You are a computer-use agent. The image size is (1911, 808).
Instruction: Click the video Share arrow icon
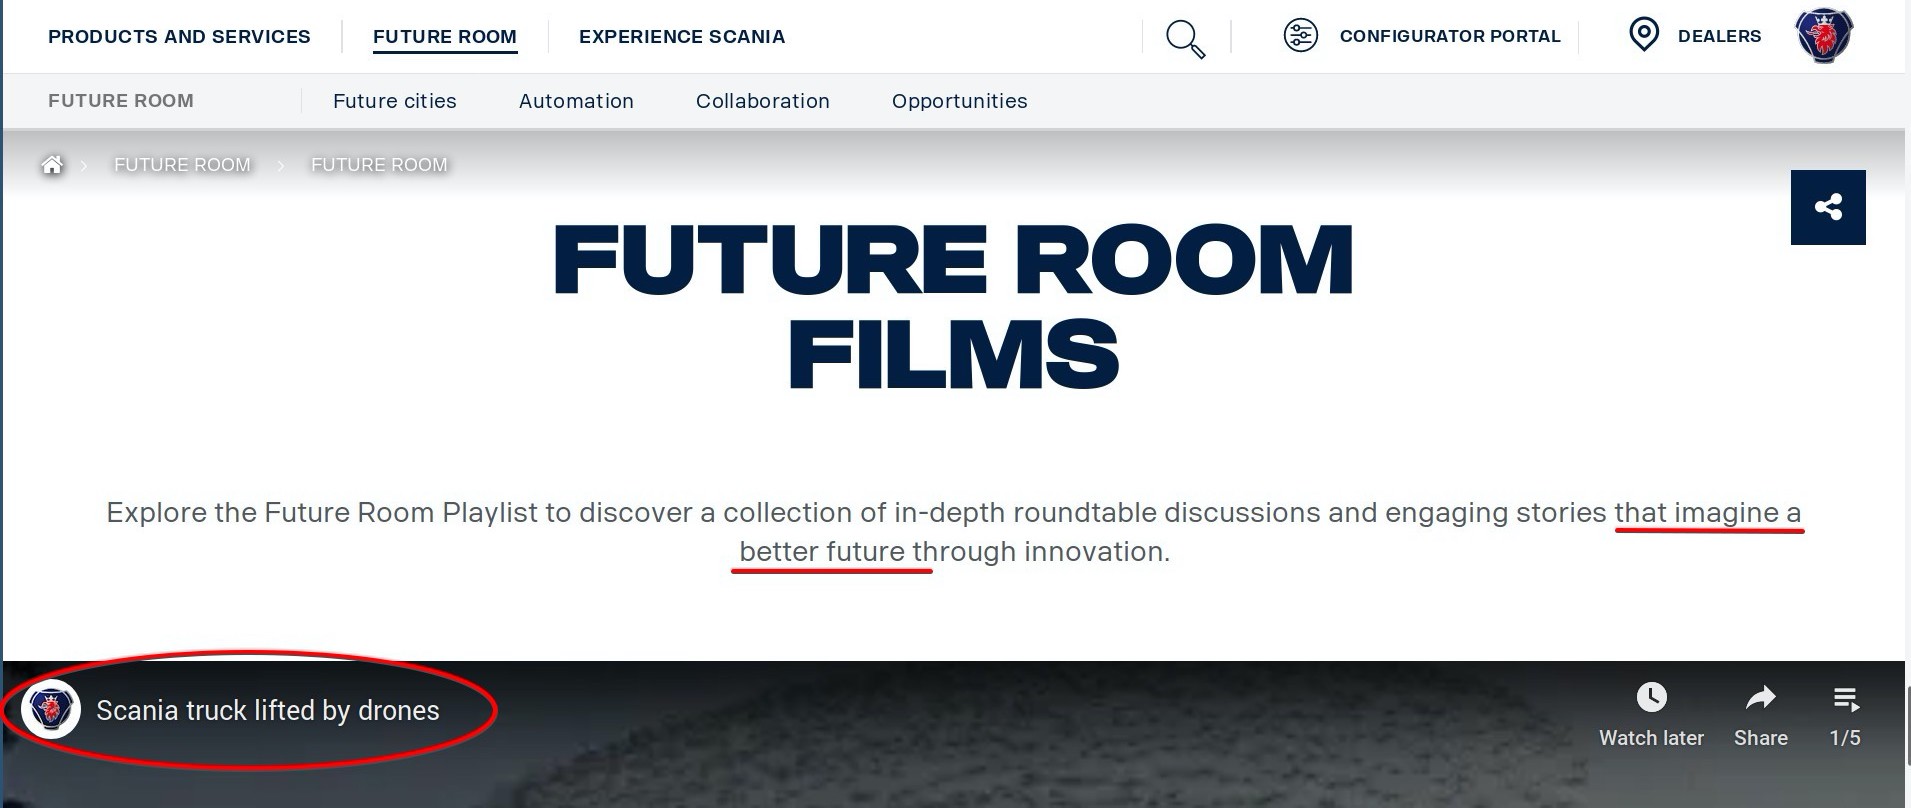point(1760,698)
